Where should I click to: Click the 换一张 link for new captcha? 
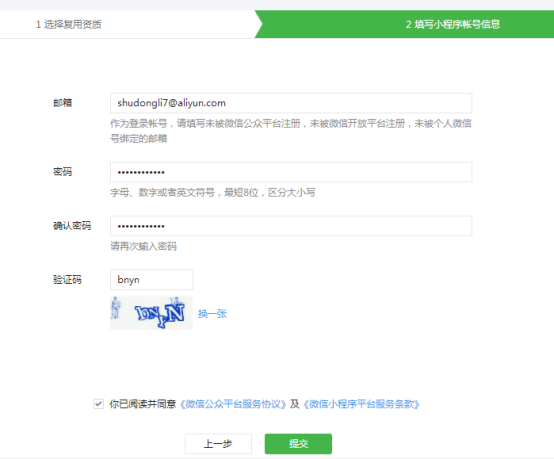click(x=212, y=314)
